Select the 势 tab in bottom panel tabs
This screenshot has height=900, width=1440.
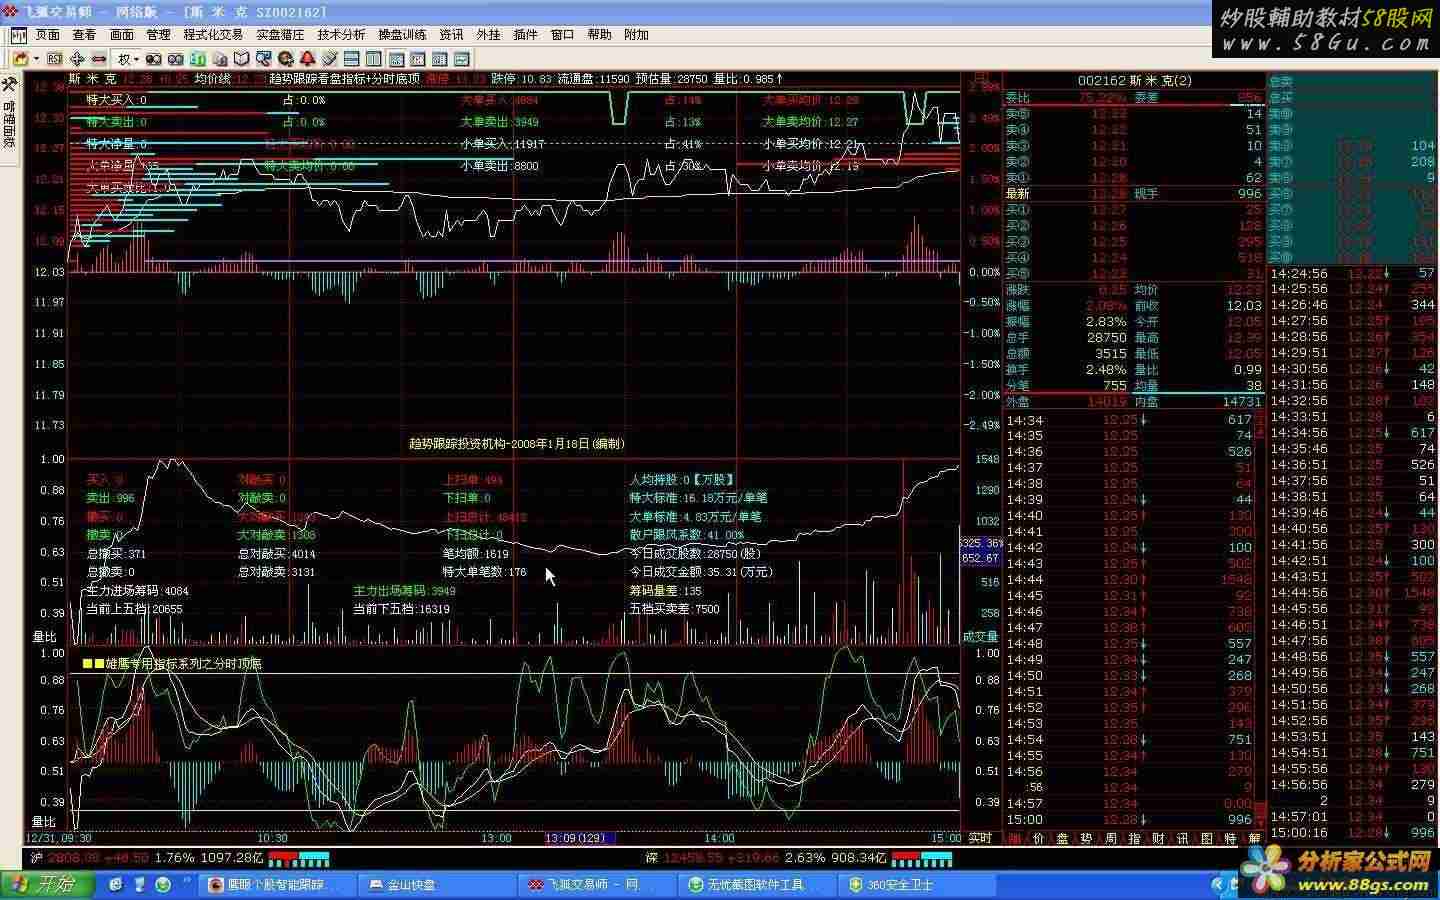point(1086,838)
